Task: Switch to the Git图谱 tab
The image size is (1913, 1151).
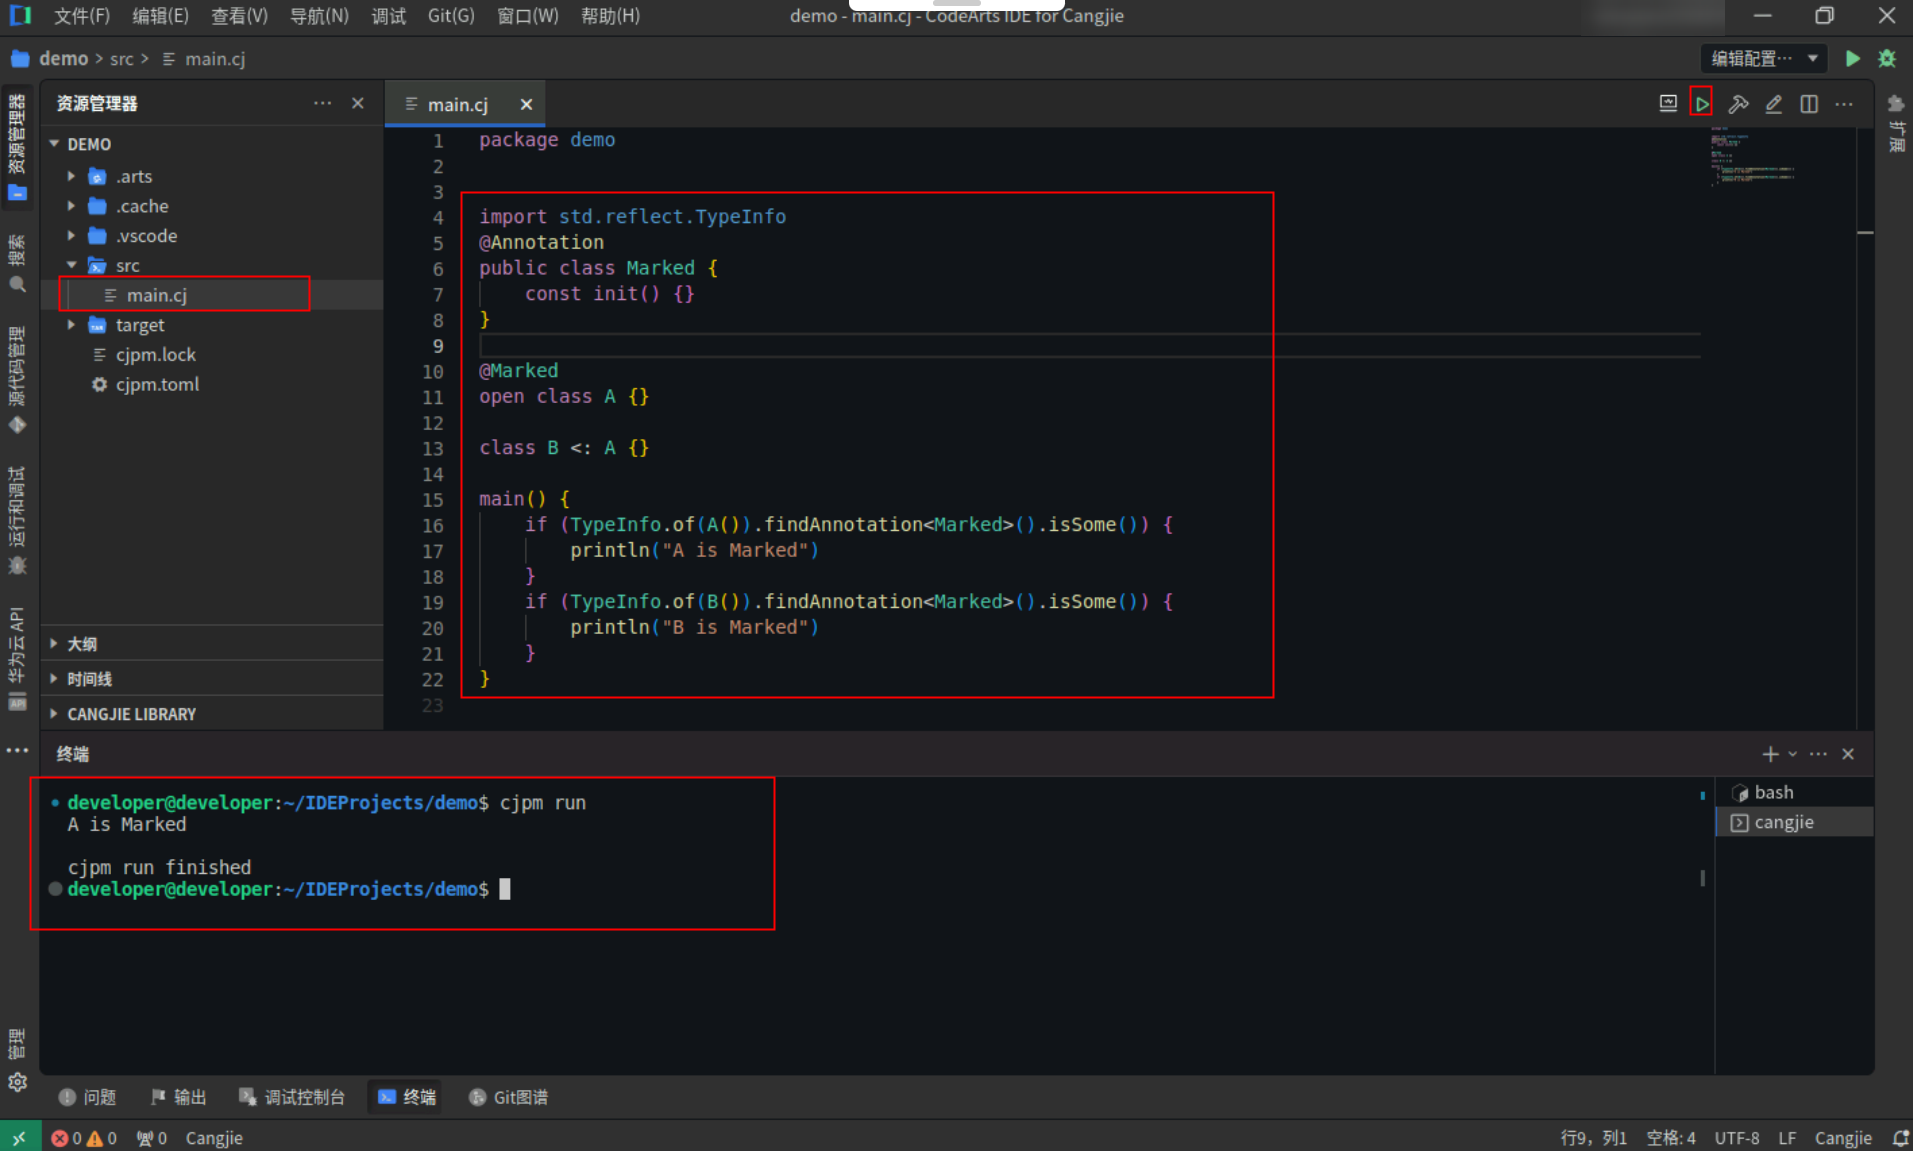Action: (x=509, y=1097)
